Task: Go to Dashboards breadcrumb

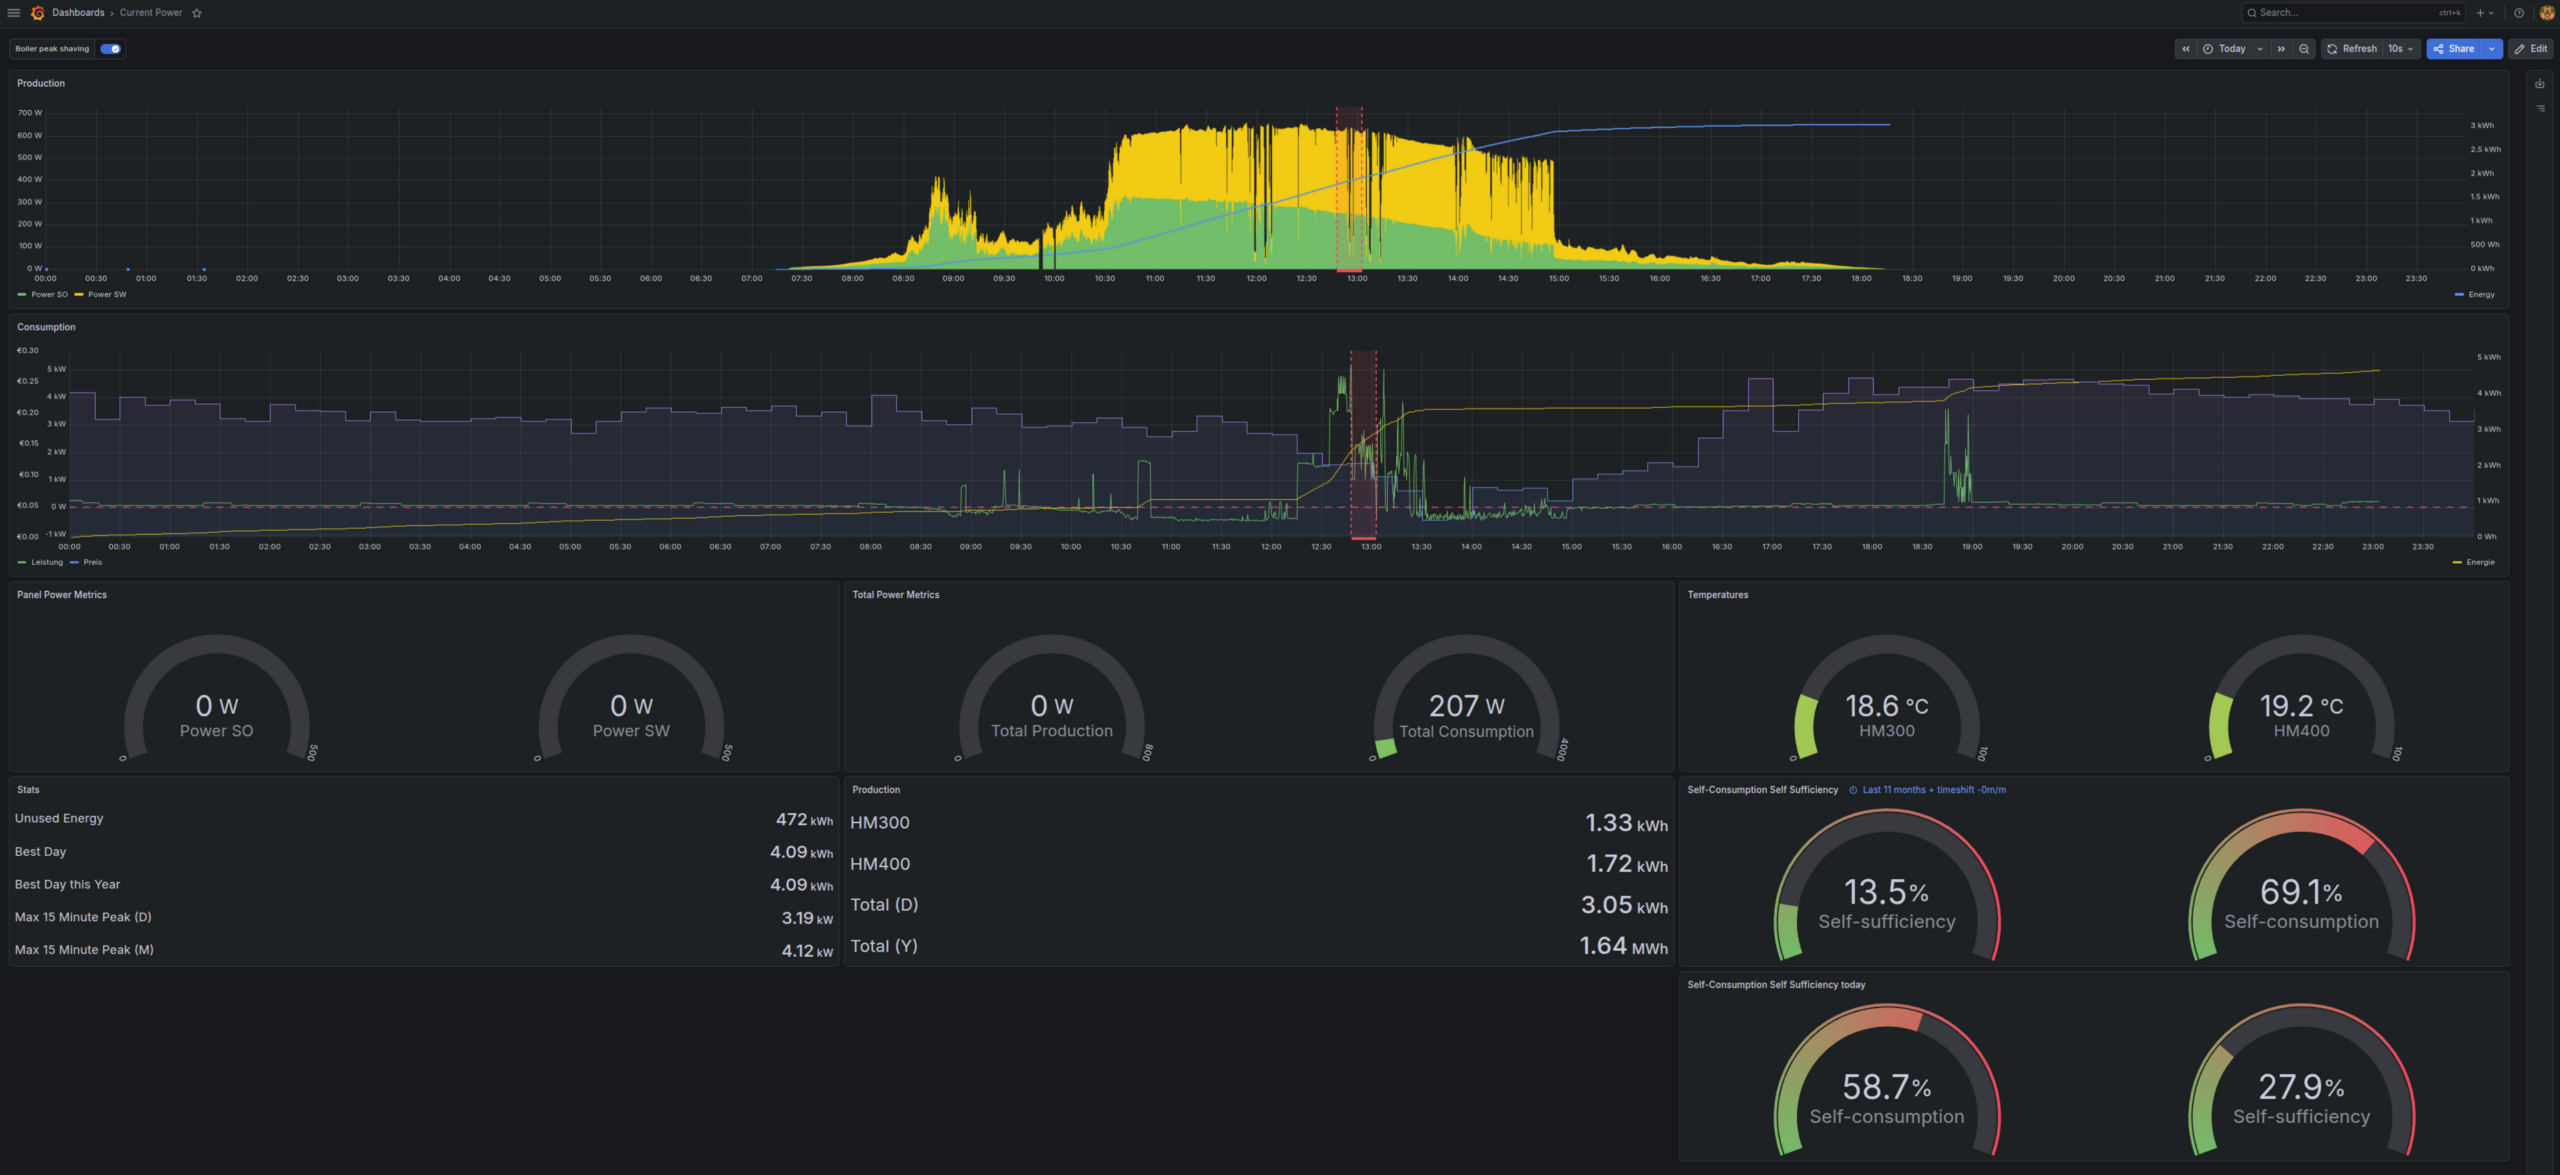Action: click(78, 13)
